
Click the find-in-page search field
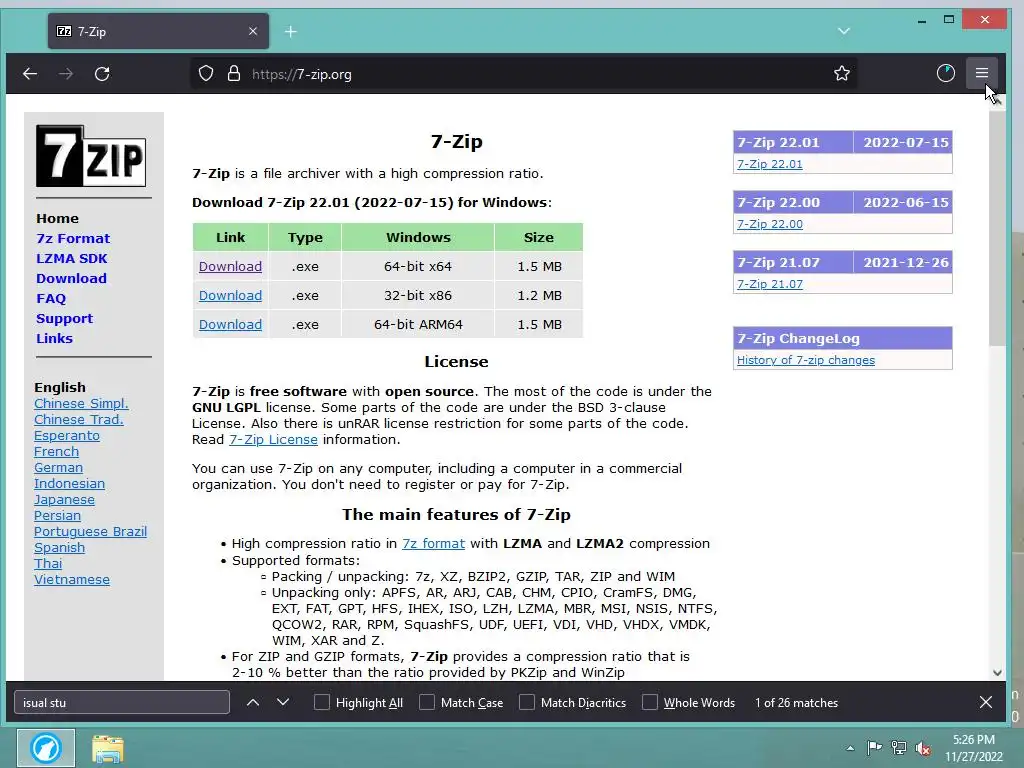click(x=122, y=703)
